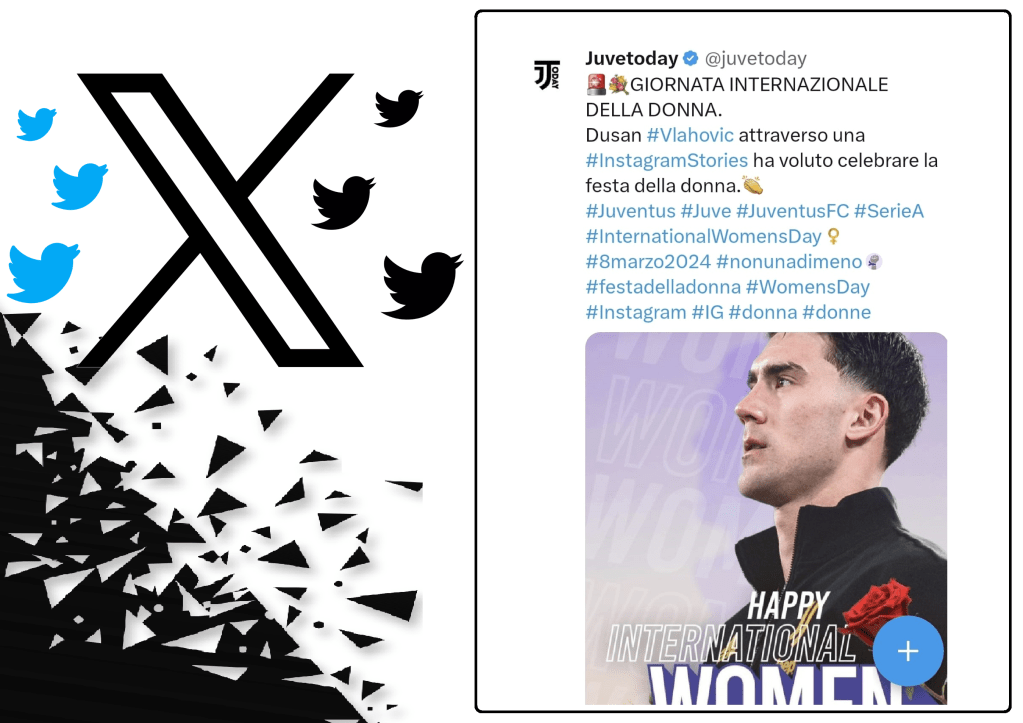This screenshot has width=1023, height=723.
Task: Click the smallest blue Twitter bird
Action: [x=37, y=124]
